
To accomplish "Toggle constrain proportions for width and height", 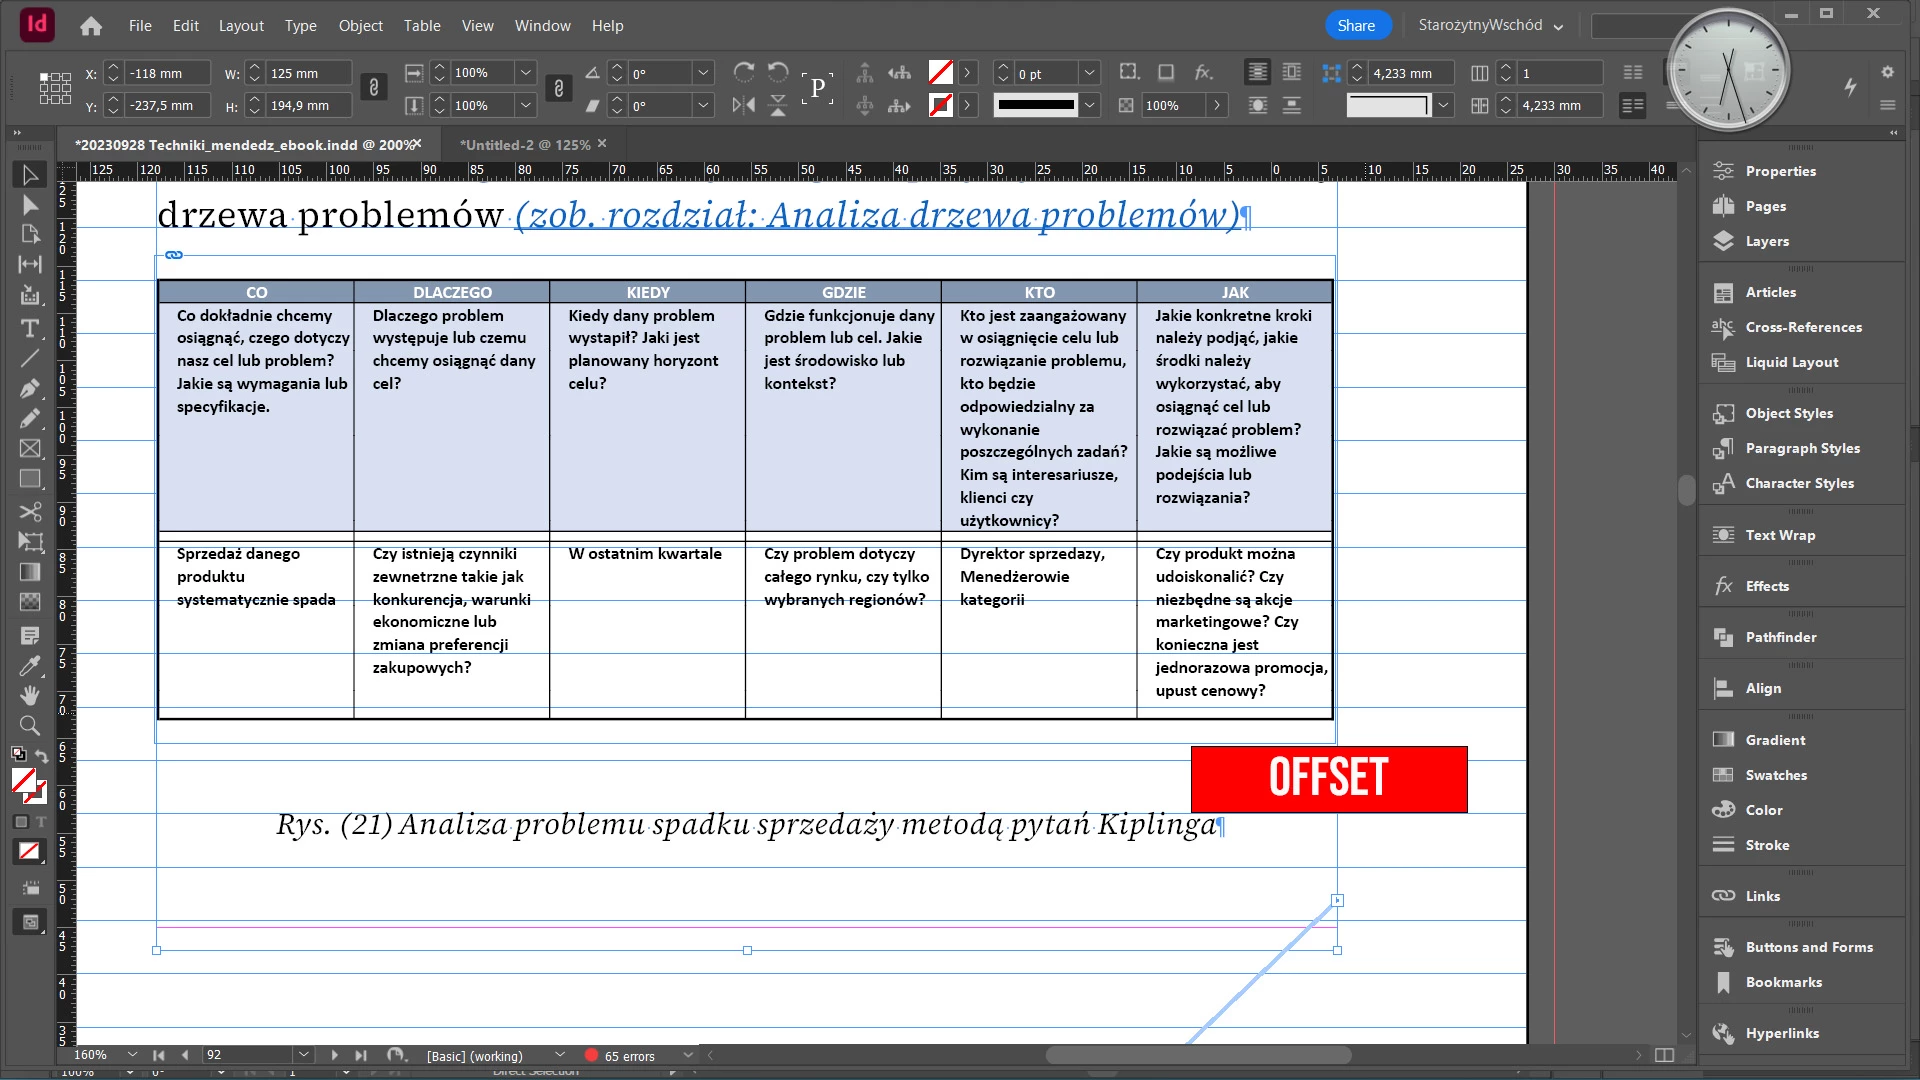I will coord(373,88).
